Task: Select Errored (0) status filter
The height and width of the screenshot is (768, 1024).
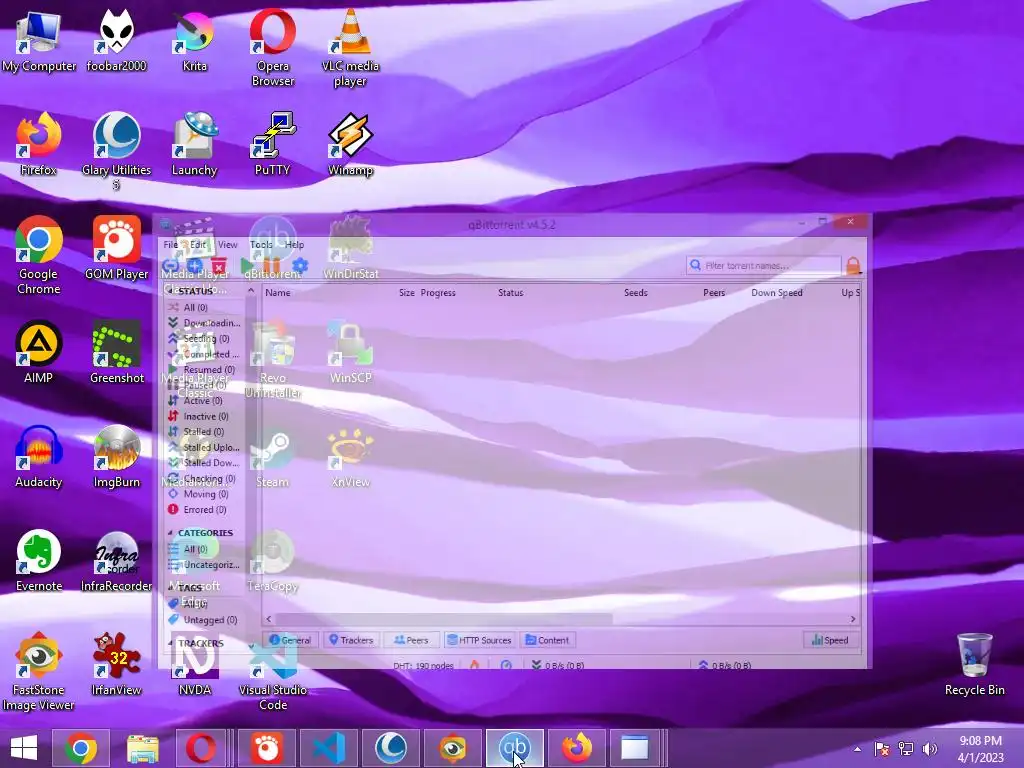Action: (x=204, y=509)
